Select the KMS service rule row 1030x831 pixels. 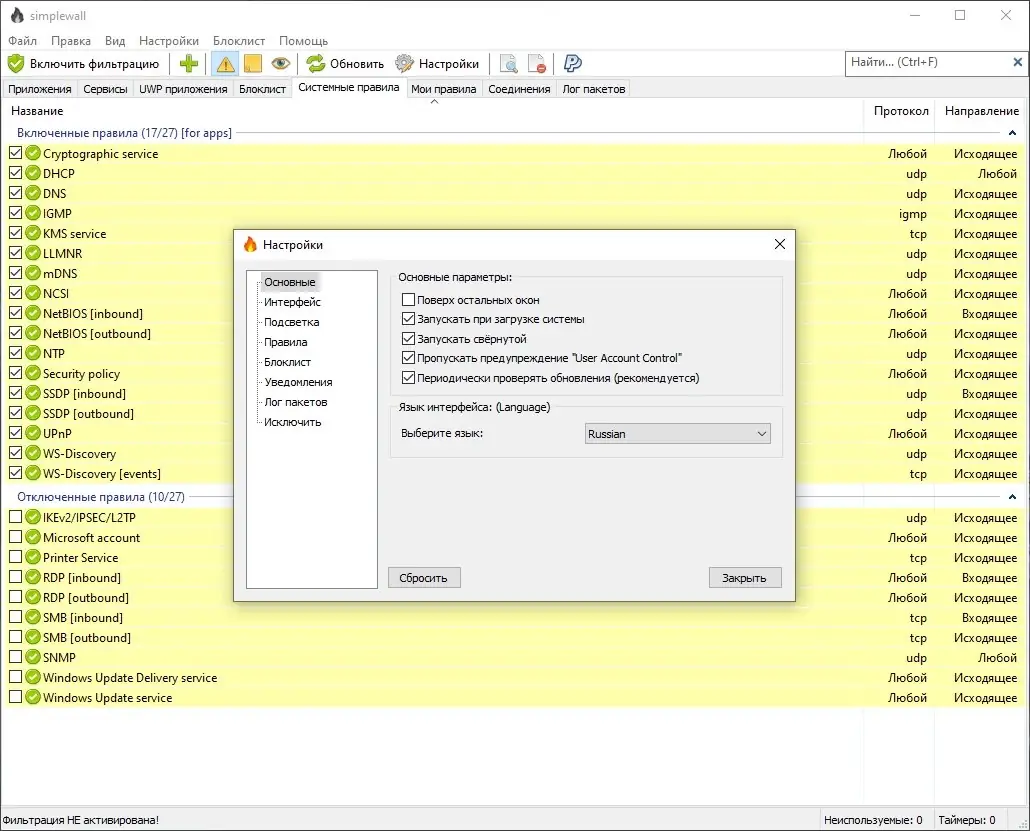[x=515, y=233]
